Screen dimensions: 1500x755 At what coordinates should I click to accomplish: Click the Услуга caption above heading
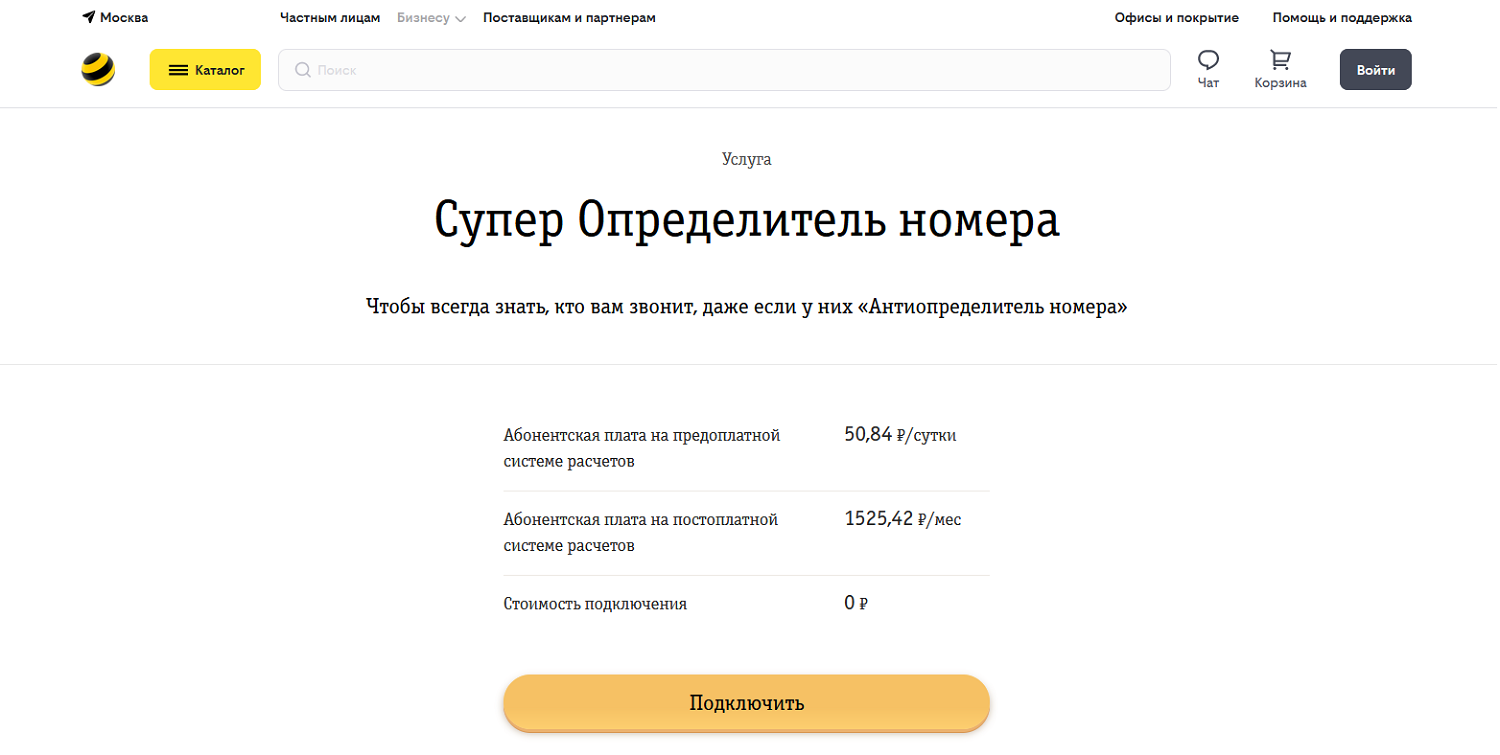click(x=747, y=159)
